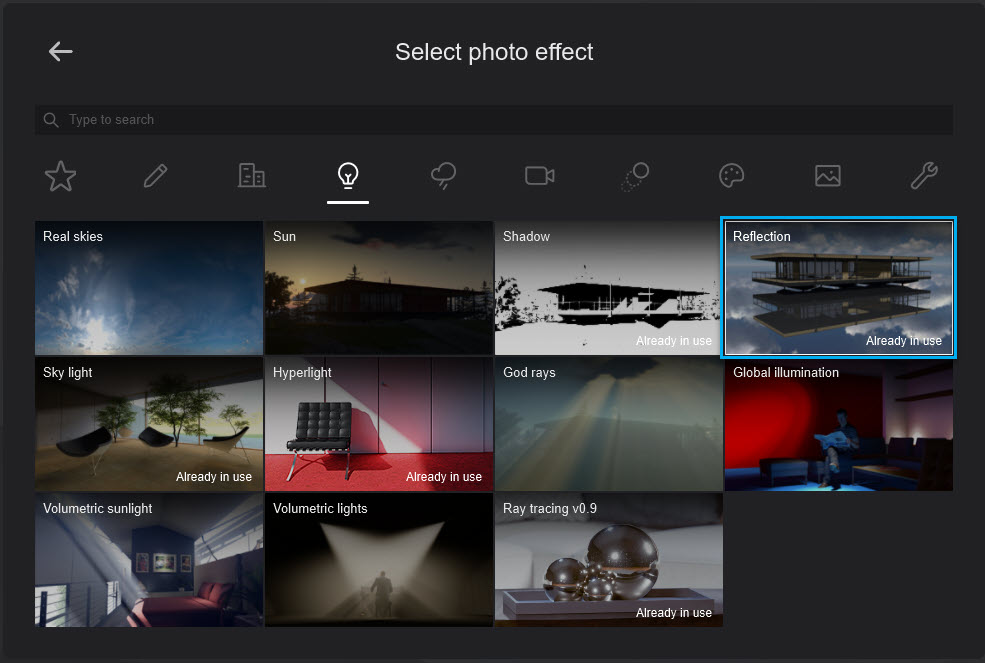Open the Weather and climate effects category

(x=443, y=175)
